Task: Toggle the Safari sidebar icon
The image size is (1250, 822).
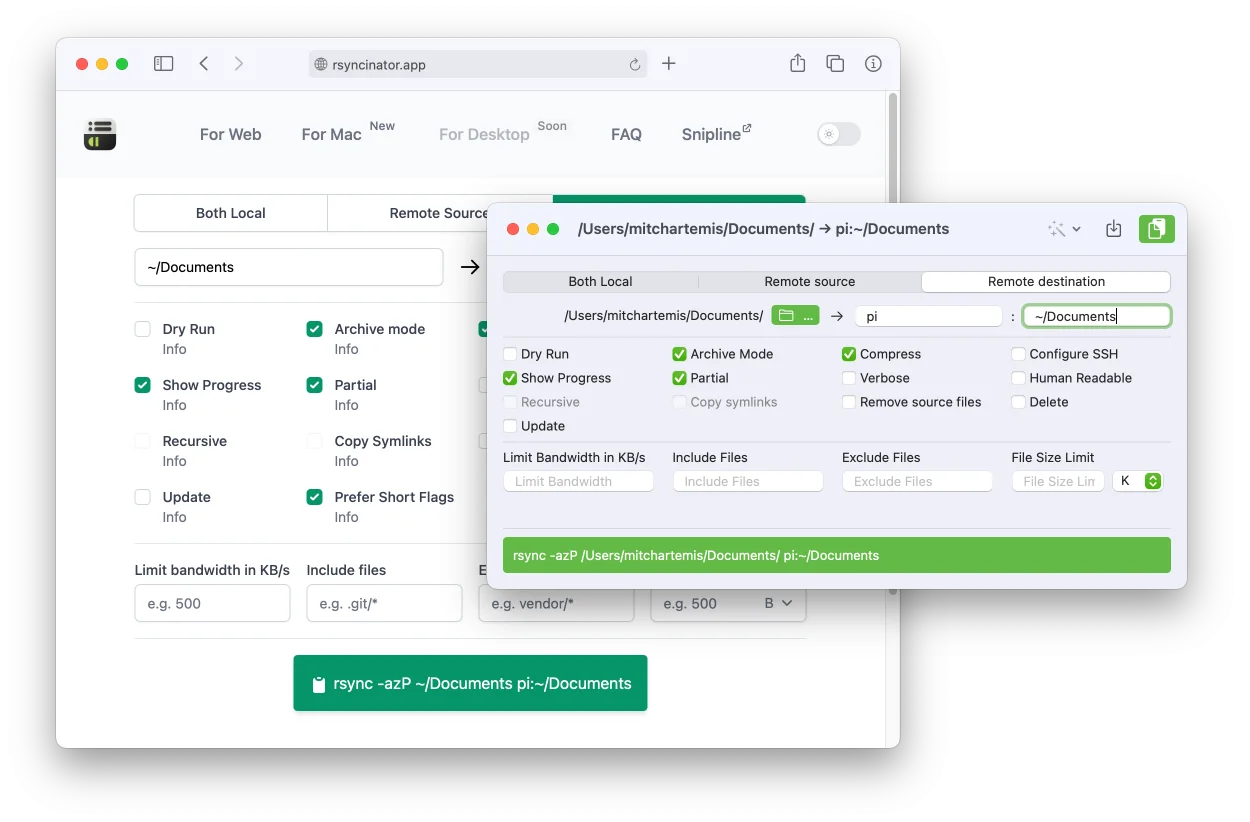Action: coord(164,64)
